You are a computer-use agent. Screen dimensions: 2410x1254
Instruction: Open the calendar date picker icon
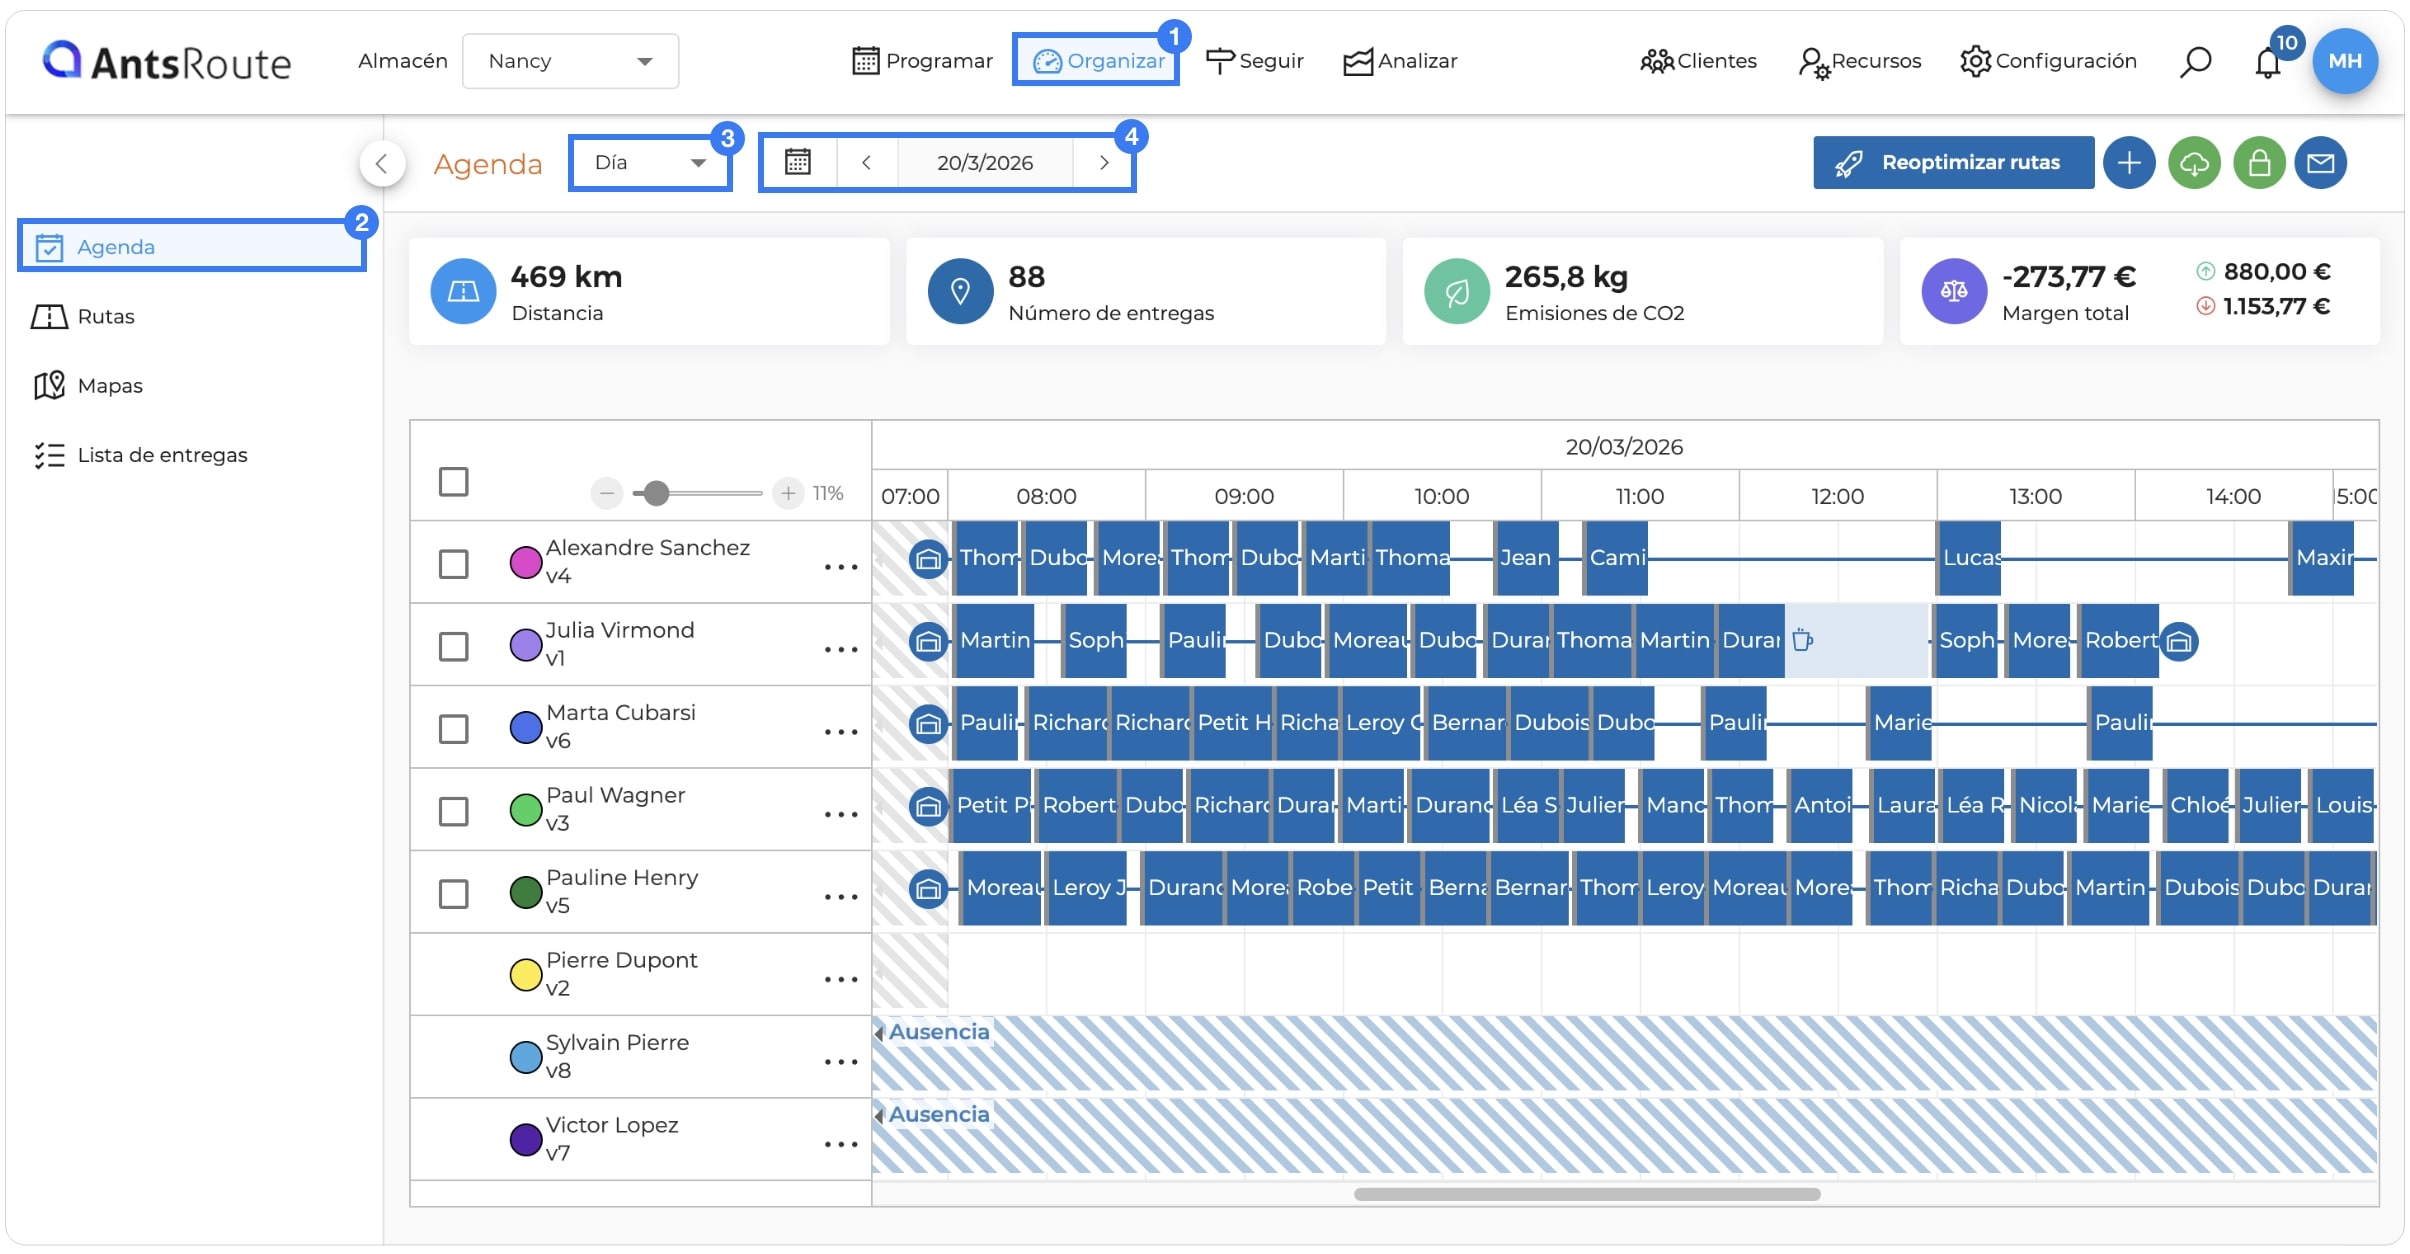point(797,162)
